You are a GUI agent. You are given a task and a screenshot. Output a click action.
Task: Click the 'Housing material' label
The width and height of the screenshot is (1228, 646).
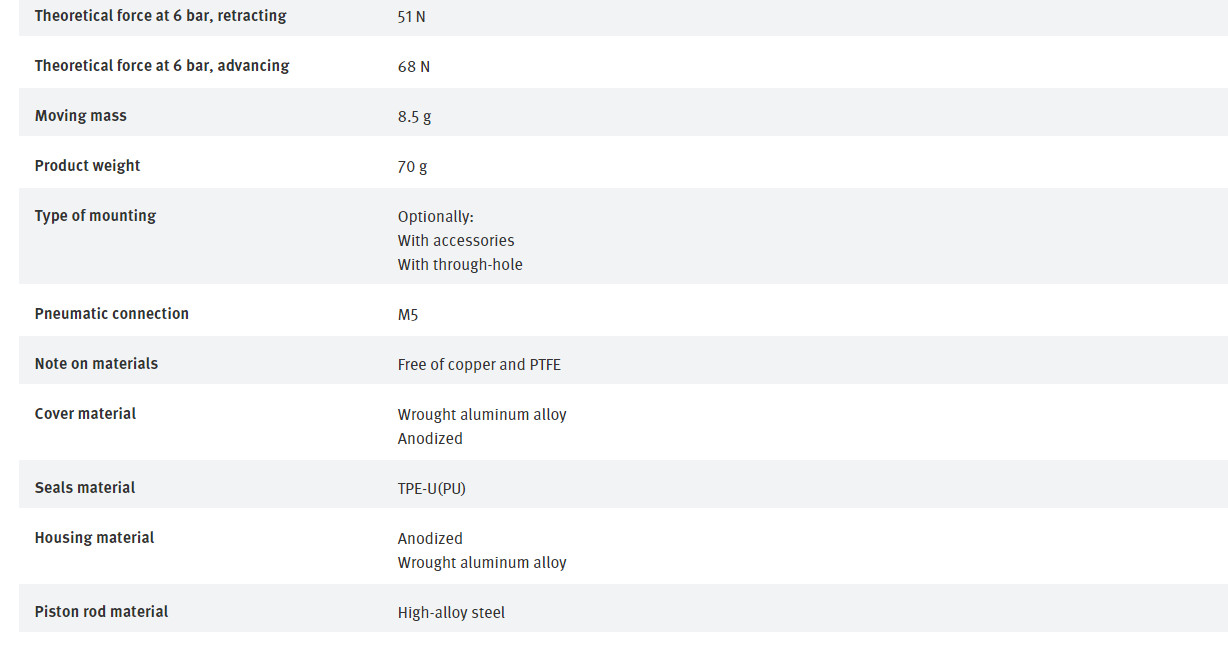[x=94, y=538]
